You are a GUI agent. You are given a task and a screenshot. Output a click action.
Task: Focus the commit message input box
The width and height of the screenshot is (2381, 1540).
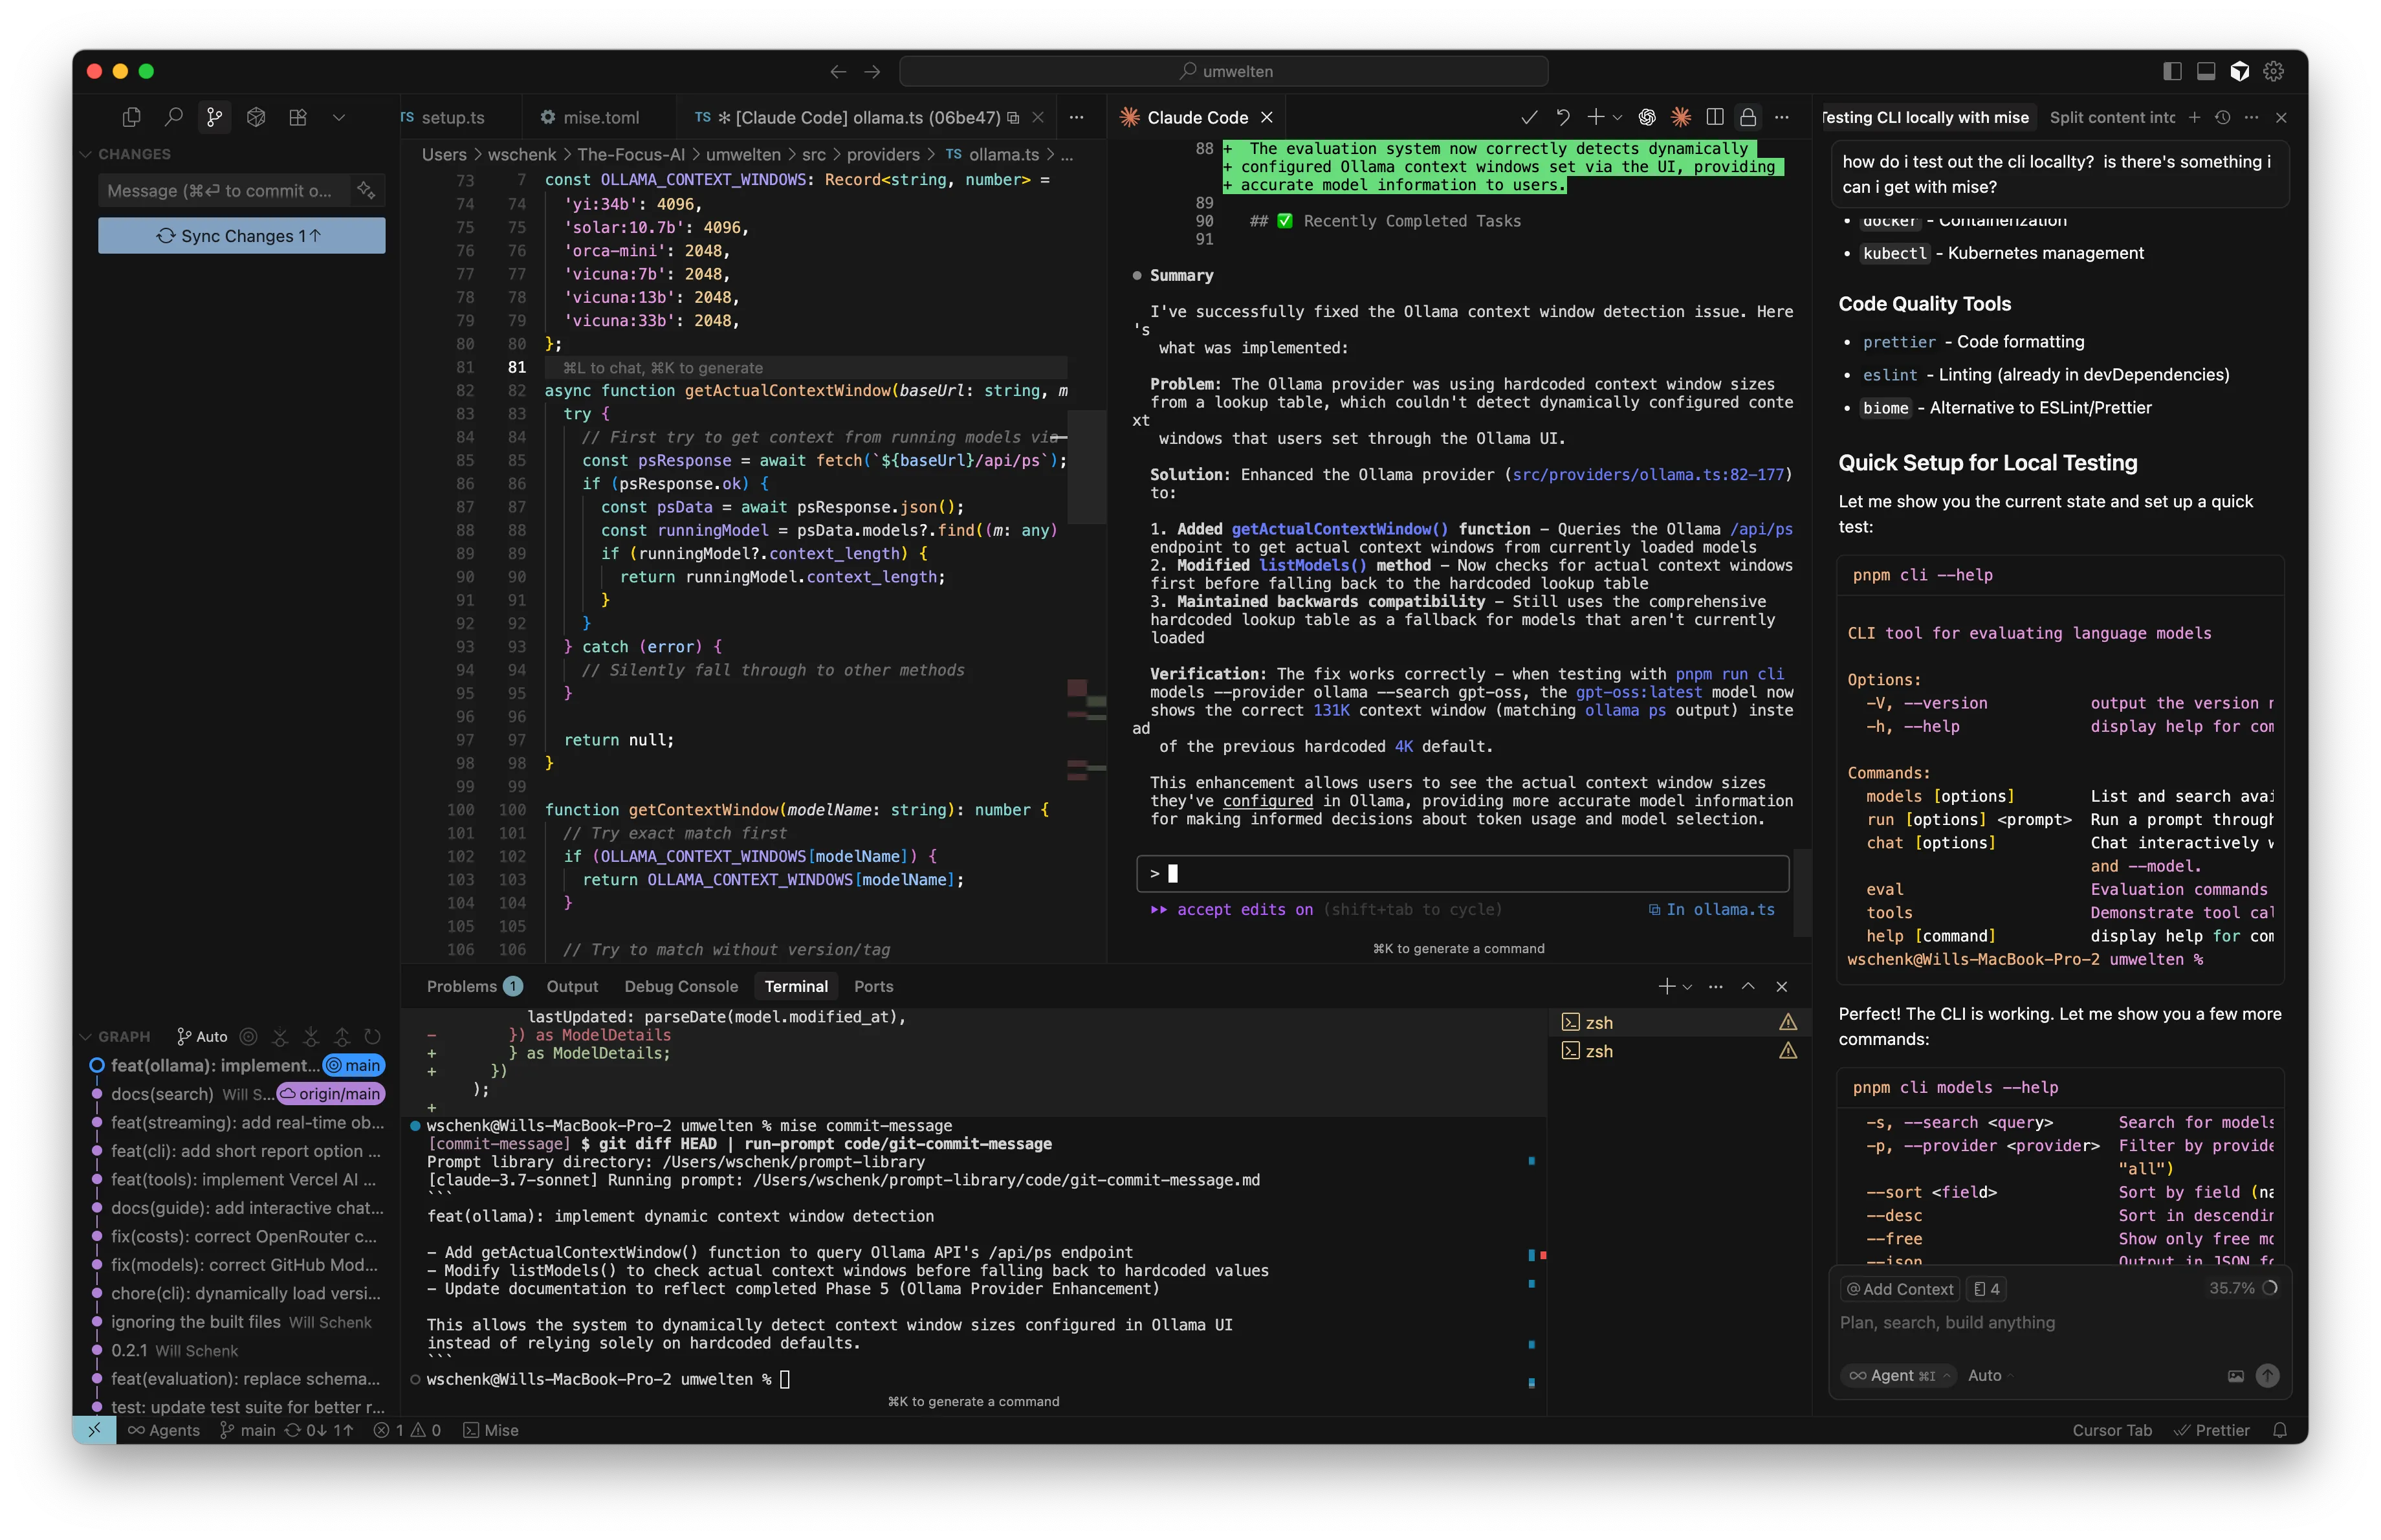(x=225, y=190)
